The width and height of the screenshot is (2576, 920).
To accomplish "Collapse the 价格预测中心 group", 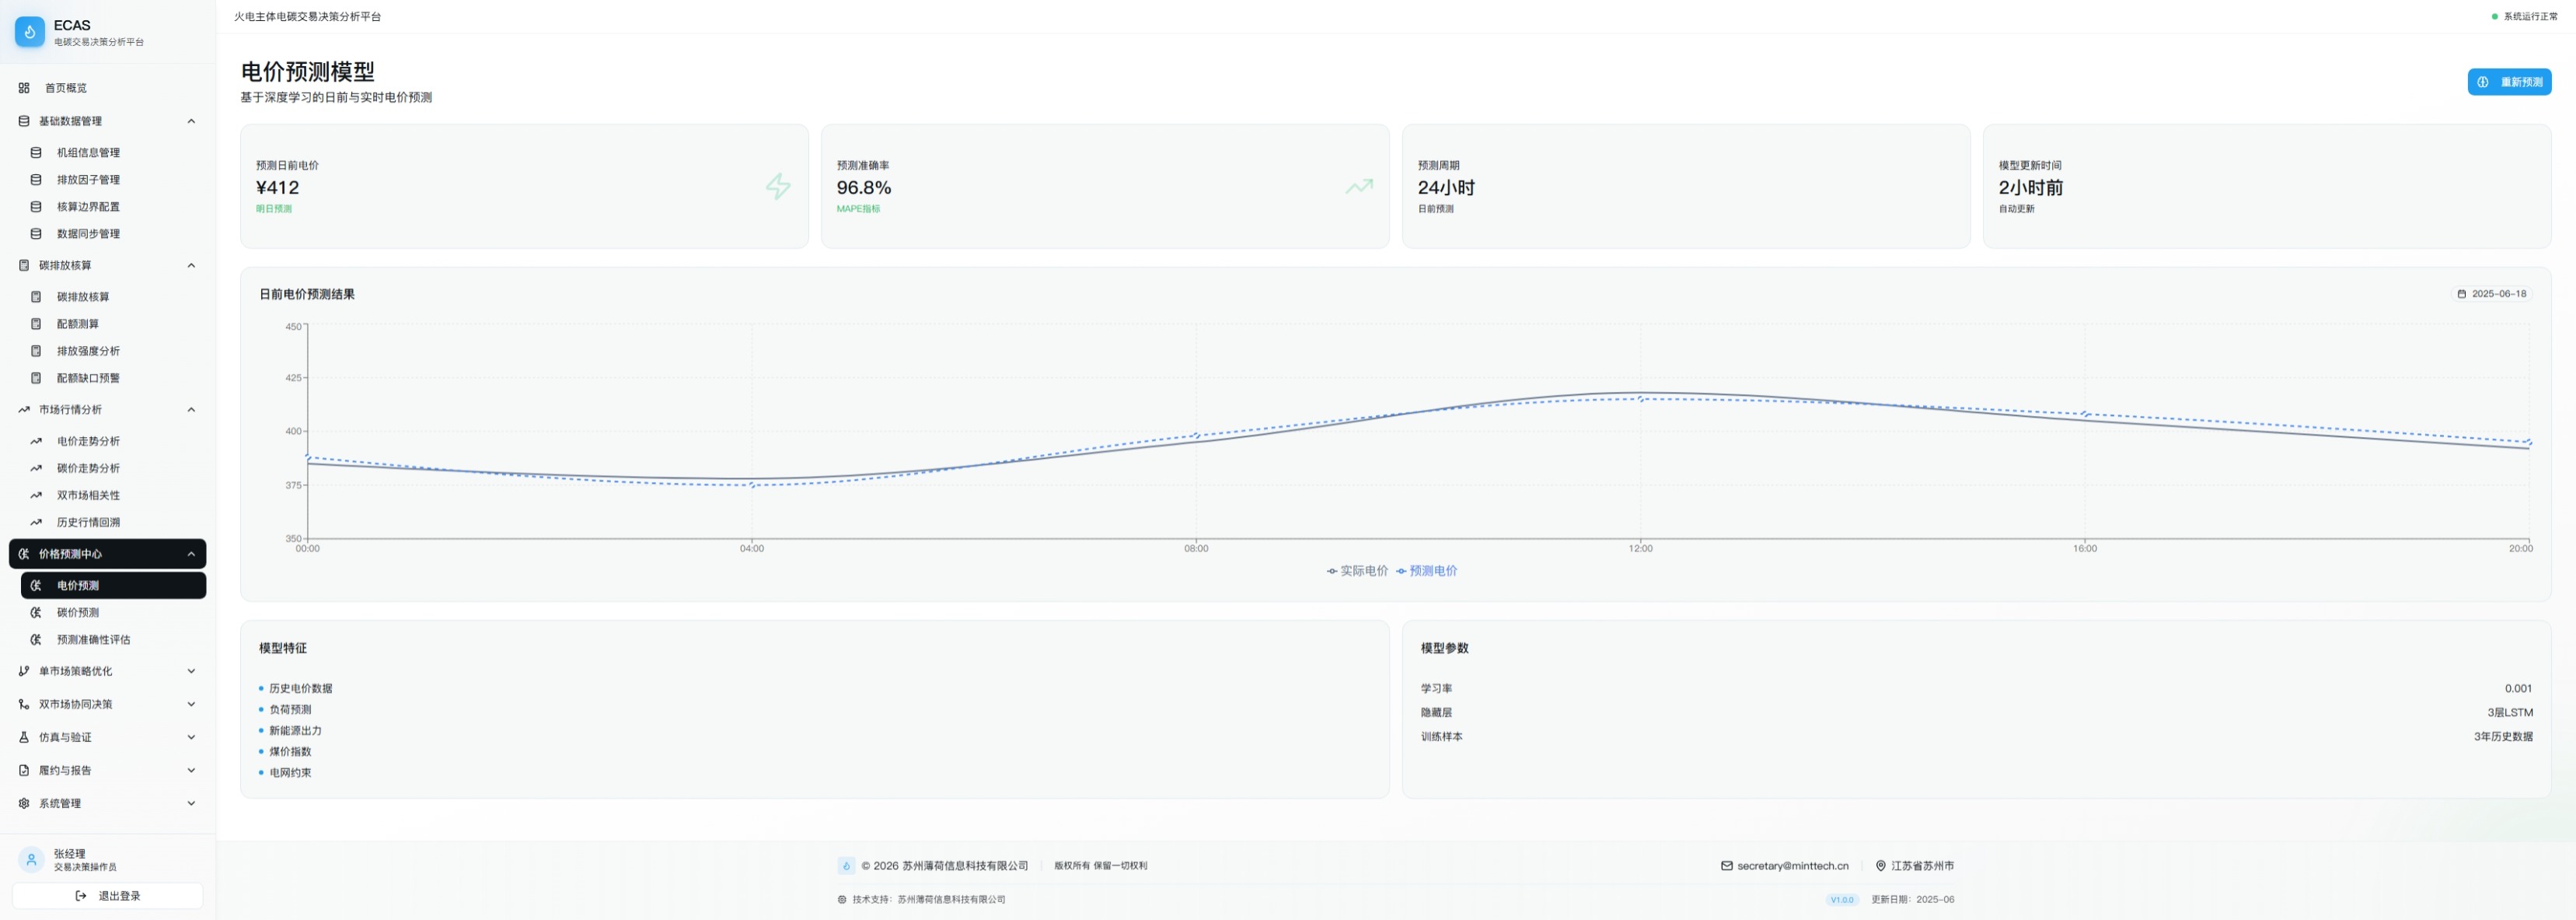I will 191,554.
